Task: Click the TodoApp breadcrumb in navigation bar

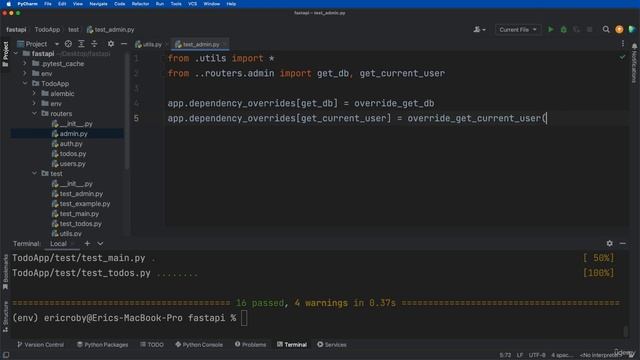Action: point(47,29)
